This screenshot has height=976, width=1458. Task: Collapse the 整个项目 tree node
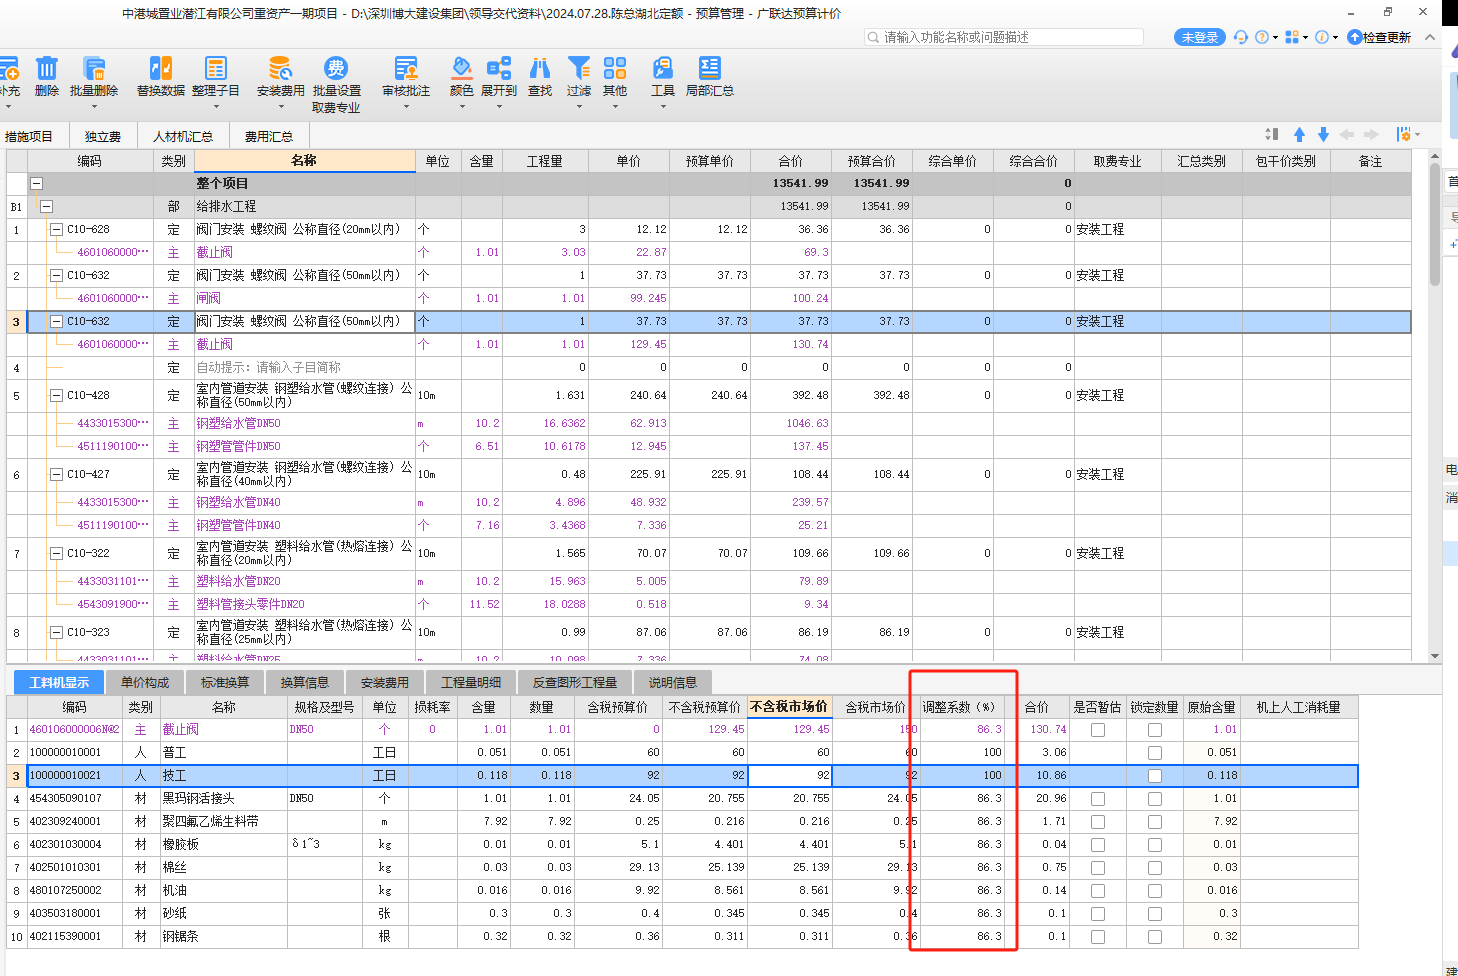point(37,183)
